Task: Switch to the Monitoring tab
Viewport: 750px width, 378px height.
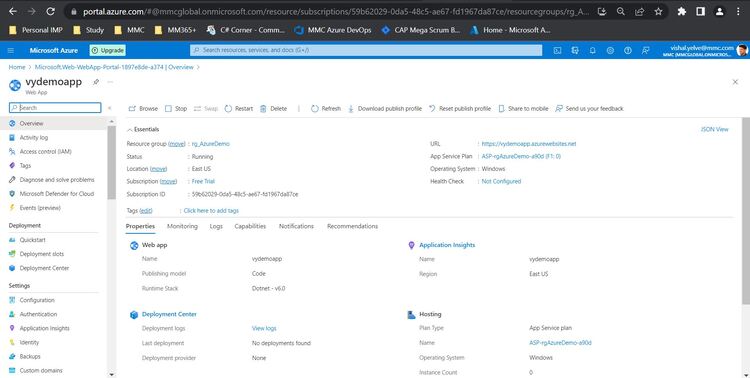Action: [x=182, y=226]
